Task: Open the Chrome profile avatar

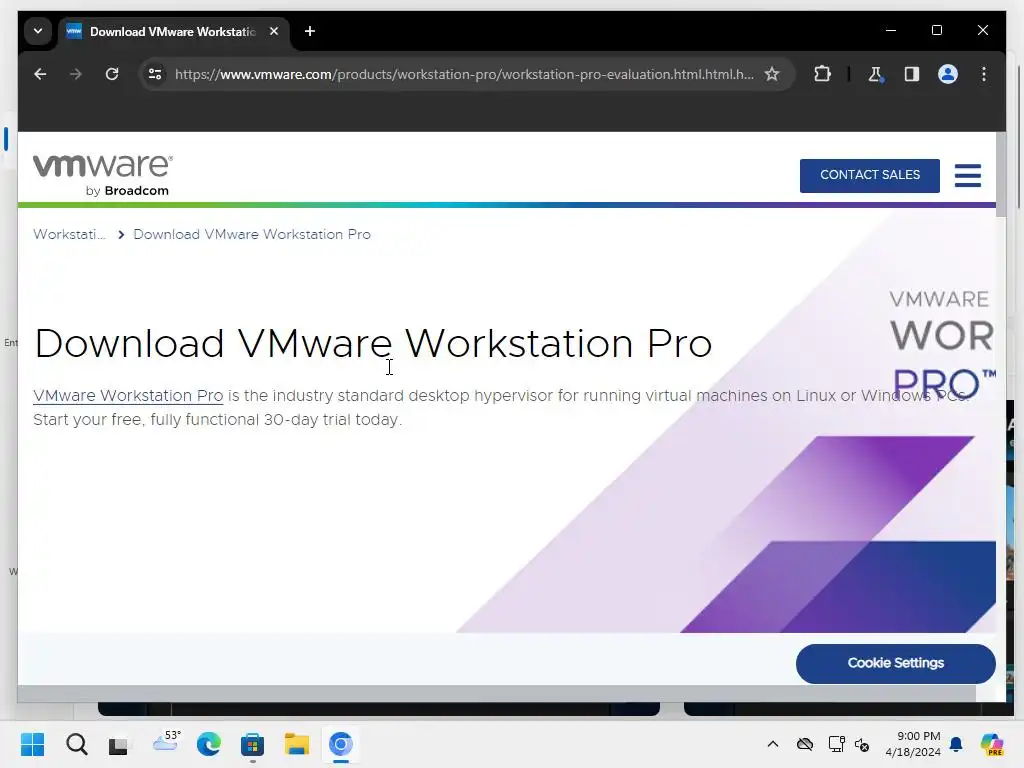Action: (x=948, y=74)
